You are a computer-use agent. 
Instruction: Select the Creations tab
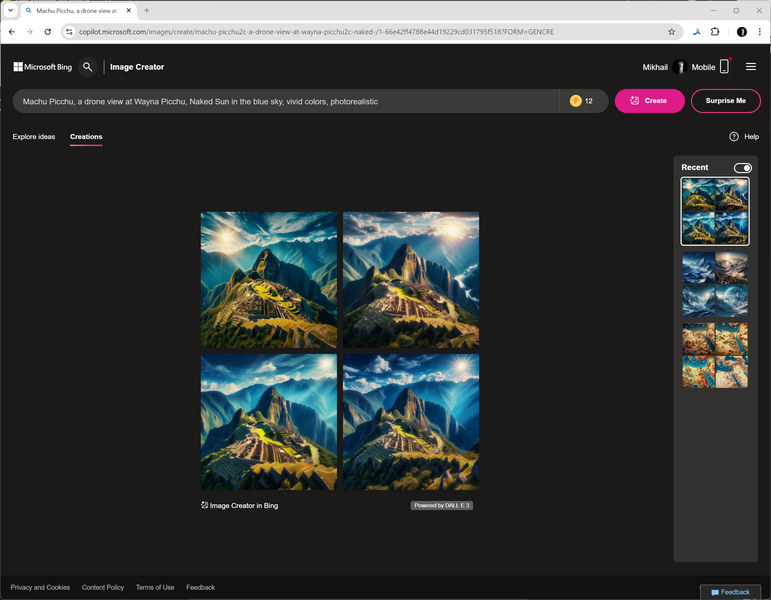point(86,137)
